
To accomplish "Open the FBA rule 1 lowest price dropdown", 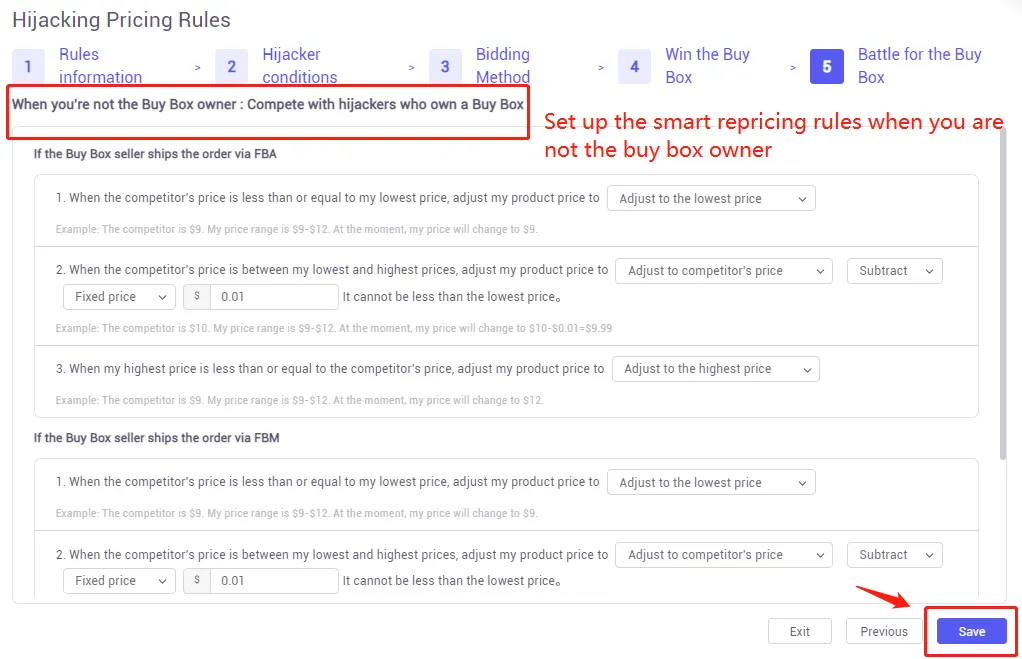I will (x=710, y=198).
